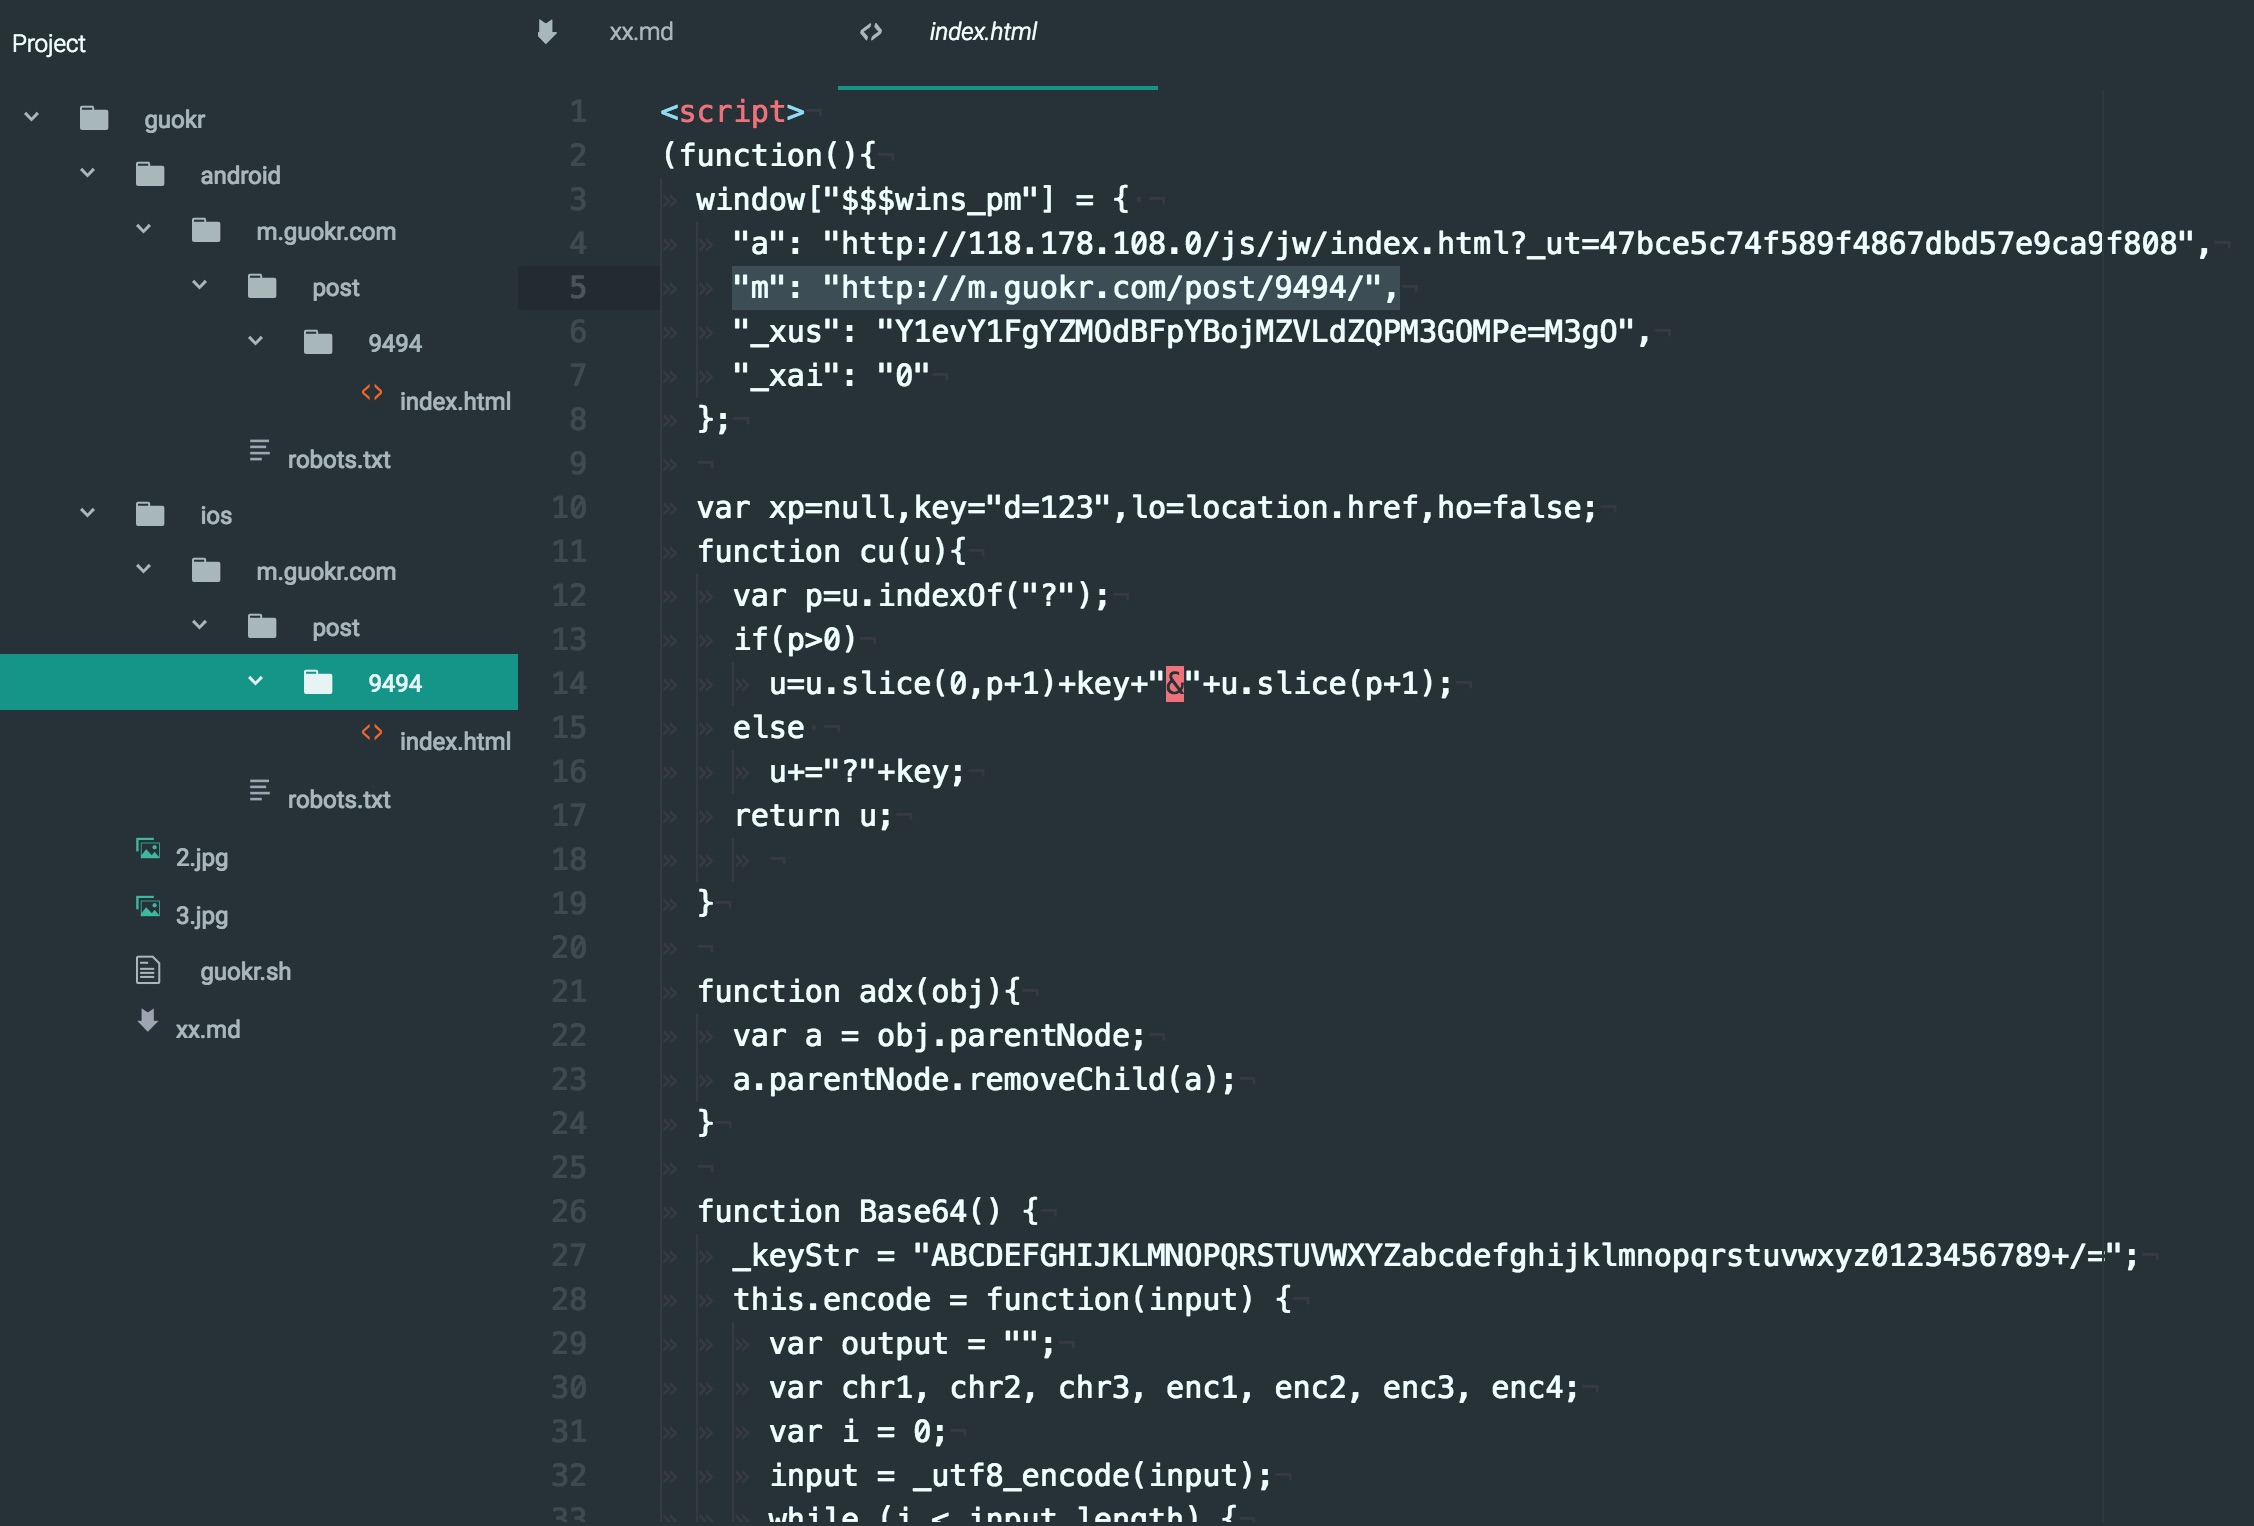This screenshot has height=1526, width=2254.
Task: Click the code icon on index.html tab
Action: (x=871, y=32)
